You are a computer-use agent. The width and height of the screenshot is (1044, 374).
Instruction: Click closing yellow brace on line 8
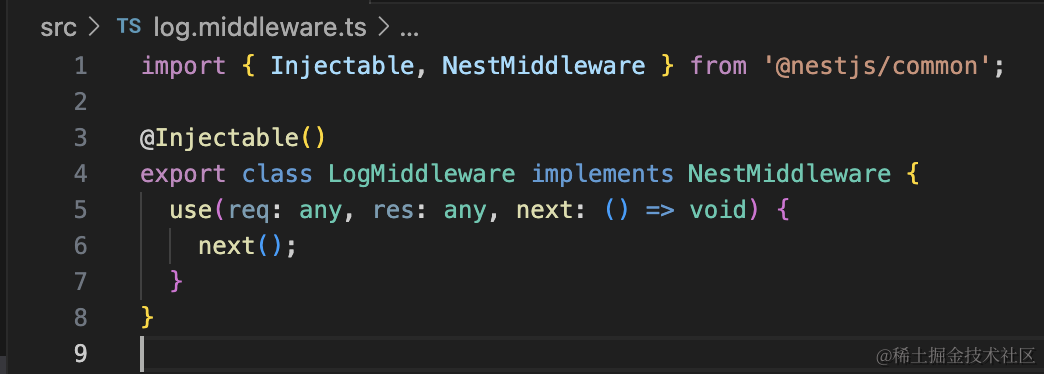coord(148,317)
